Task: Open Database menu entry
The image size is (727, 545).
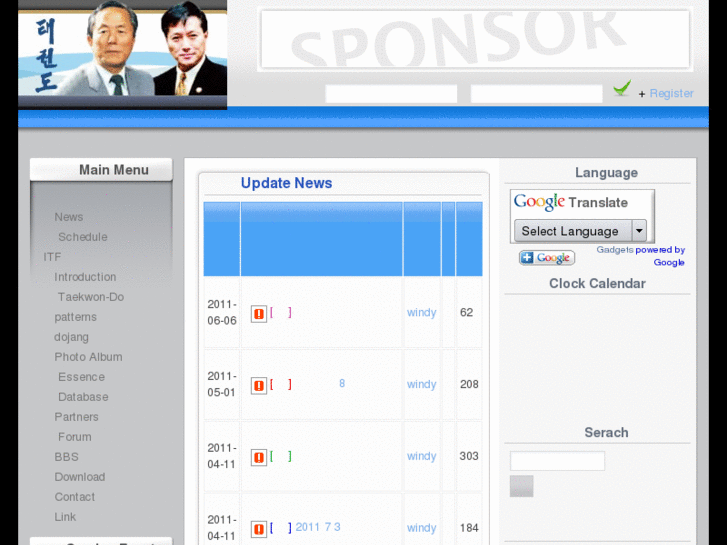Action: (83, 397)
